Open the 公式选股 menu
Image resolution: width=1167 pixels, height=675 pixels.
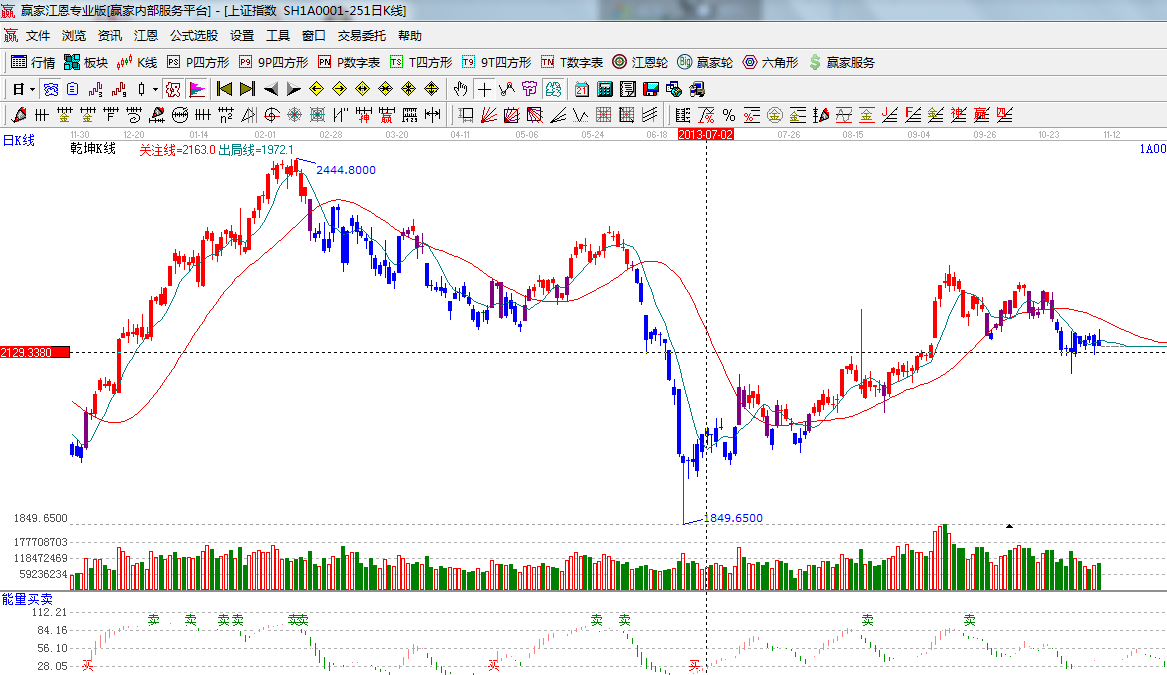[x=193, y=35]
